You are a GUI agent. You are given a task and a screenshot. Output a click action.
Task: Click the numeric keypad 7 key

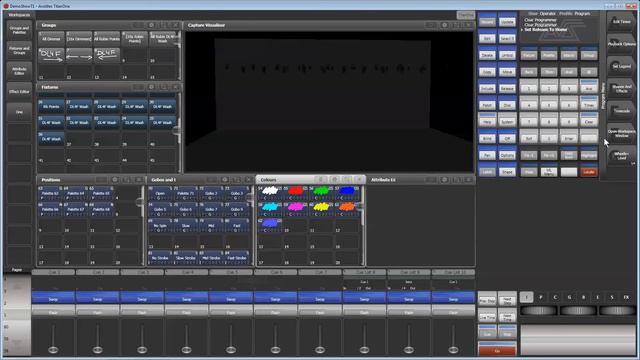[x=529, y=122]
